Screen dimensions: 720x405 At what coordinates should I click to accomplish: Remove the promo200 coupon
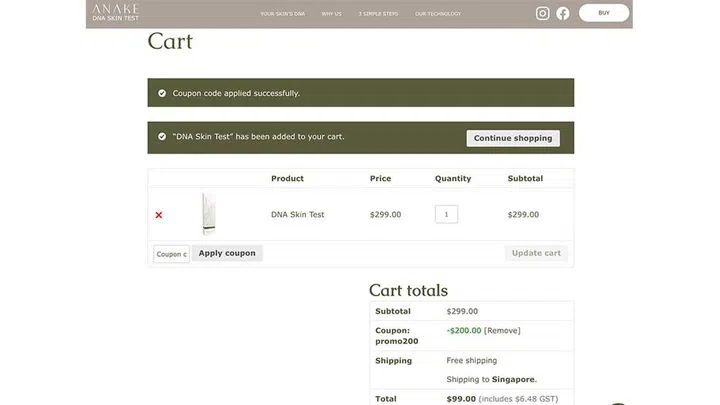click(x=502, y=330)
